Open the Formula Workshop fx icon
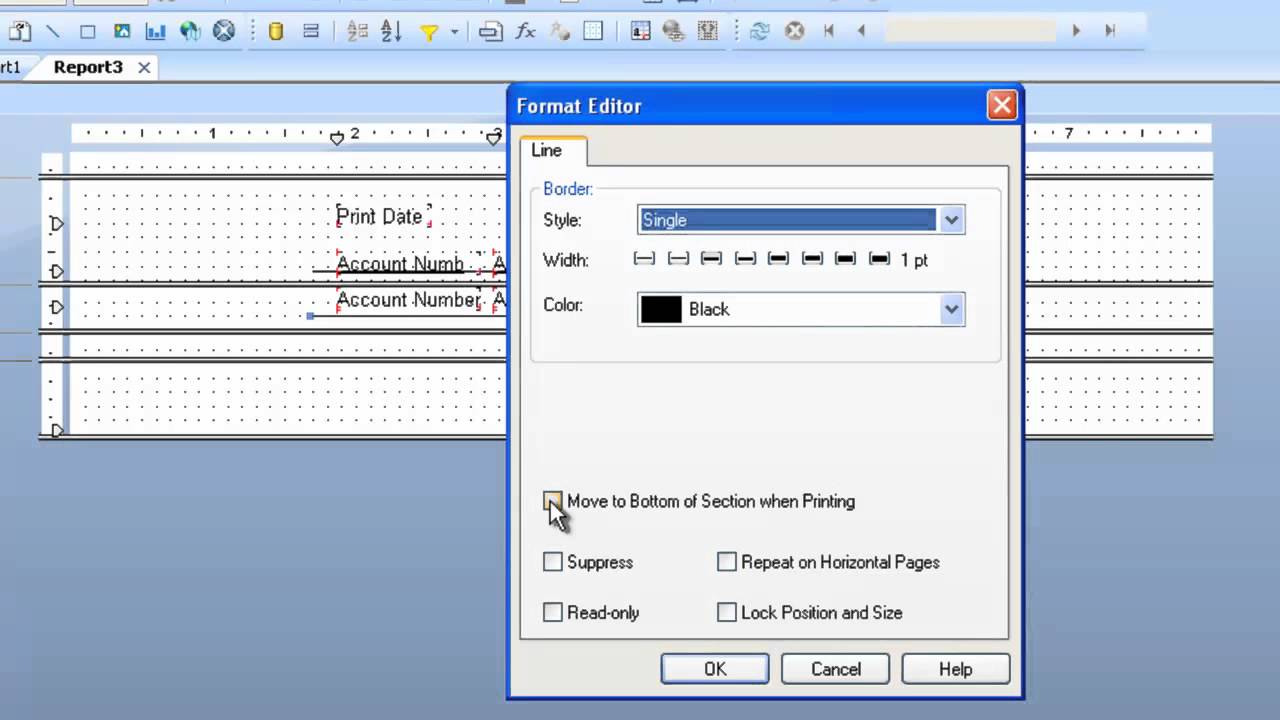 point(525,31)
